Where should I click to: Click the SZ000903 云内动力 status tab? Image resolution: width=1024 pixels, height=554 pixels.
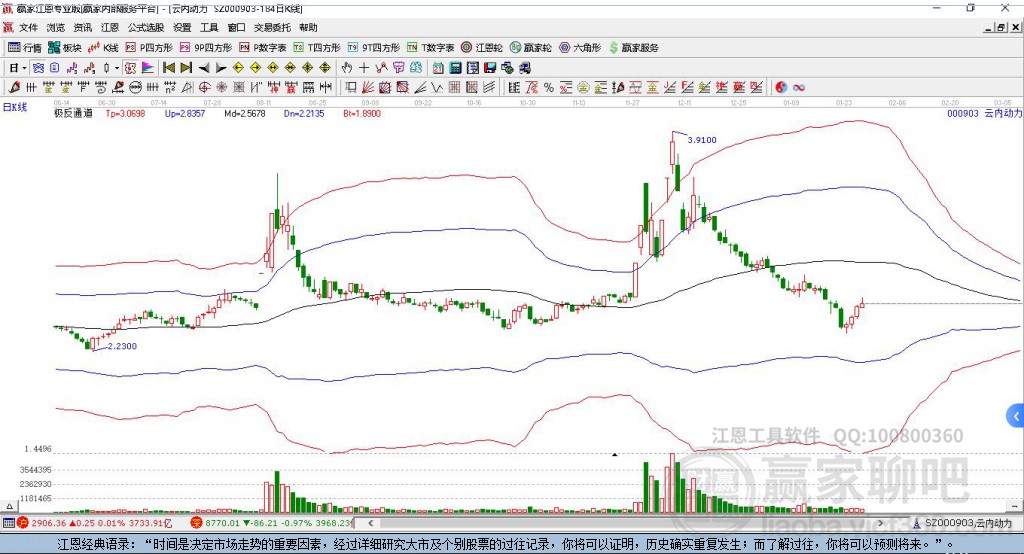pyautogui.click(x=968, y=523)
